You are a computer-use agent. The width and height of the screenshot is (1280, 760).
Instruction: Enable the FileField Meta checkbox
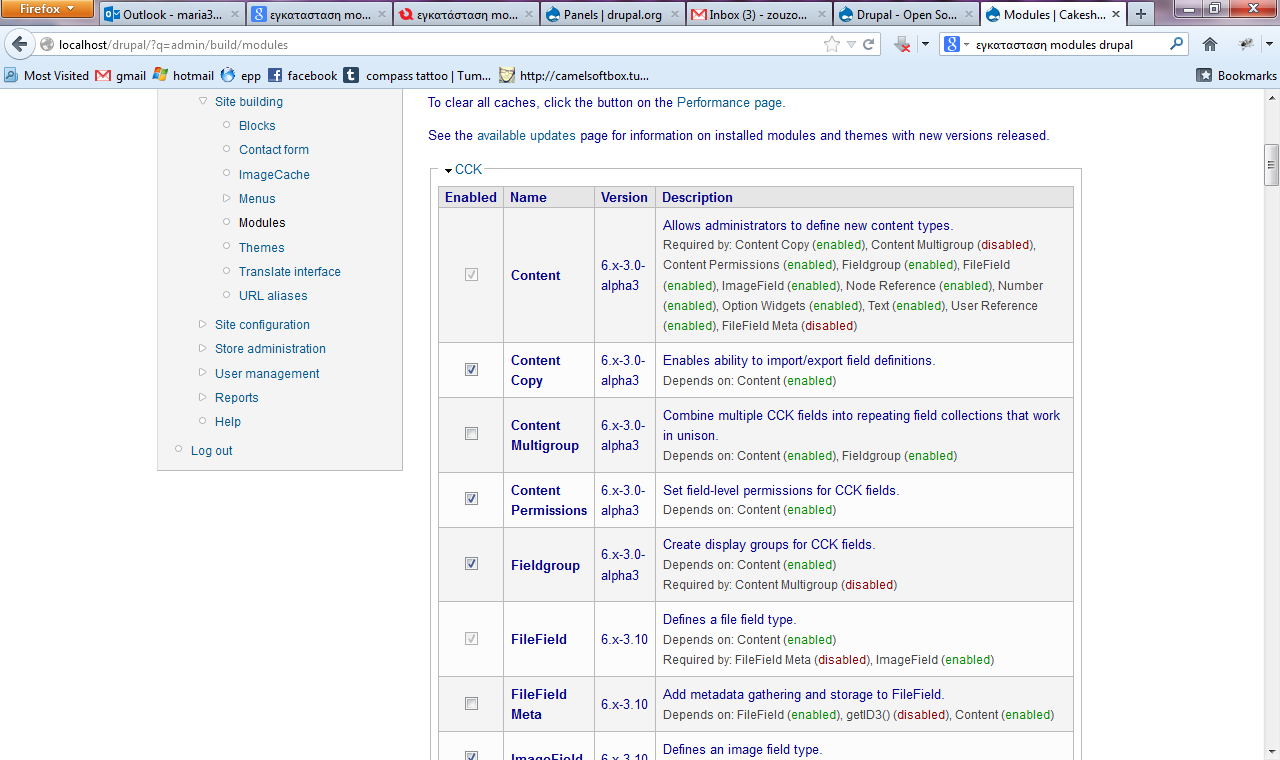pos(471,704)
